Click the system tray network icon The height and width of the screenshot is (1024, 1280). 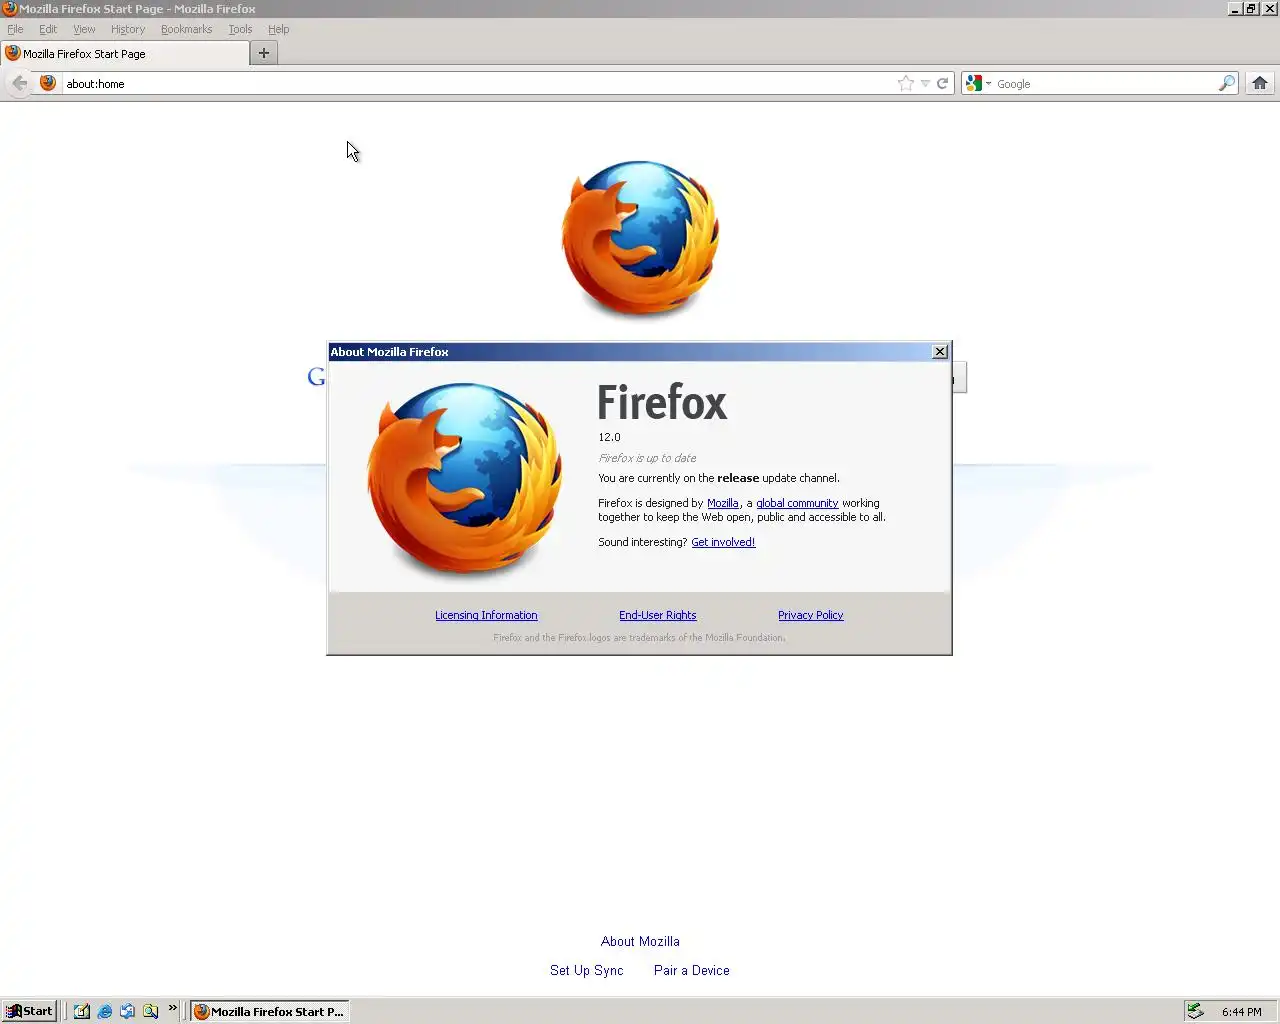[1195, 1011]
